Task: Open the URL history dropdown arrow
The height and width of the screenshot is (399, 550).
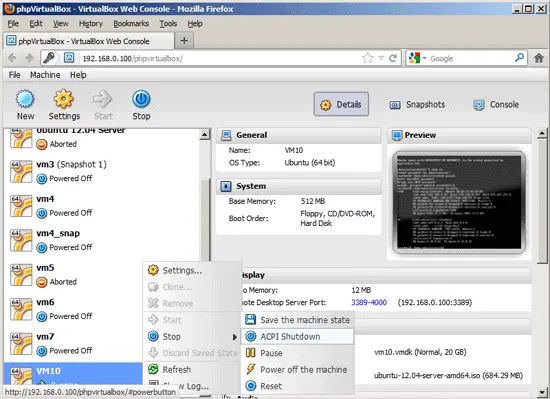Action: [x=381, y=58]
